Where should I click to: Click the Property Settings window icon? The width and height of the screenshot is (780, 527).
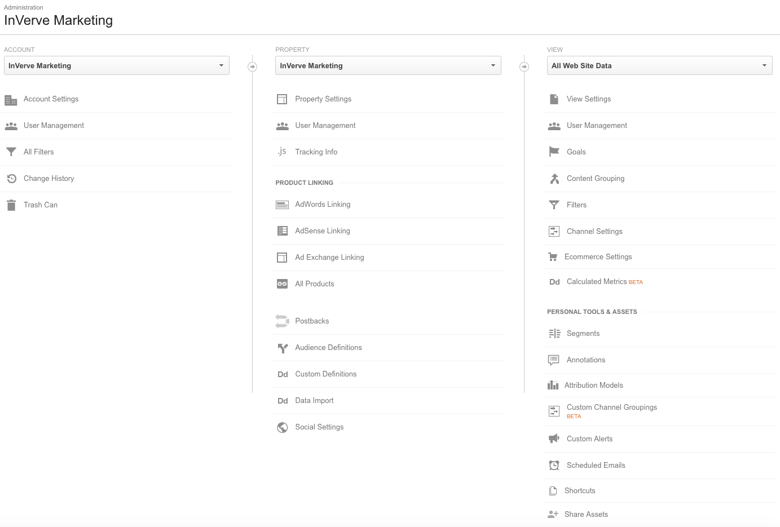282,99
